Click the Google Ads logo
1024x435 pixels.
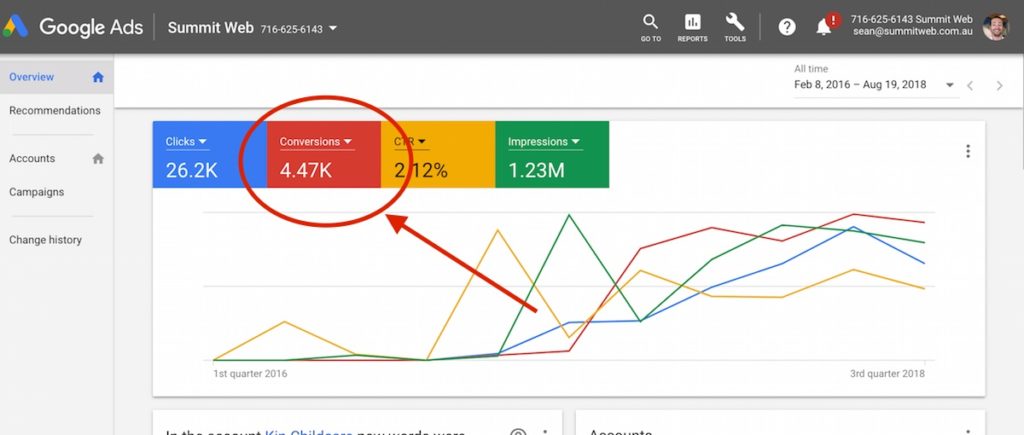(x=15, y=27)
